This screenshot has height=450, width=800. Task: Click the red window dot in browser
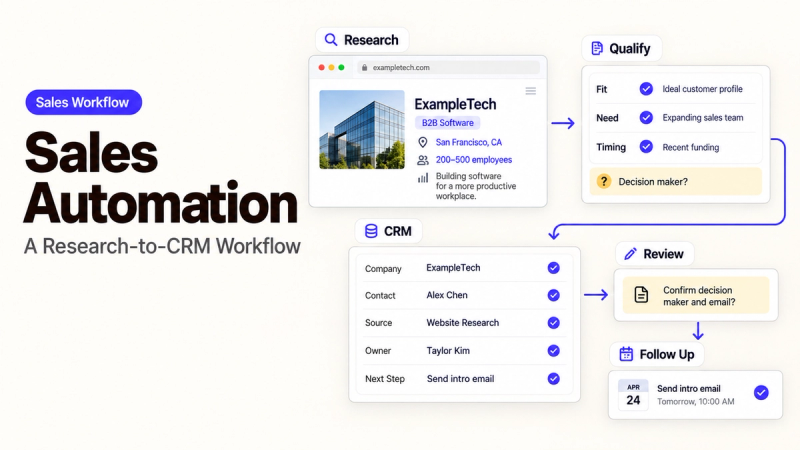(x=321, y=67)
